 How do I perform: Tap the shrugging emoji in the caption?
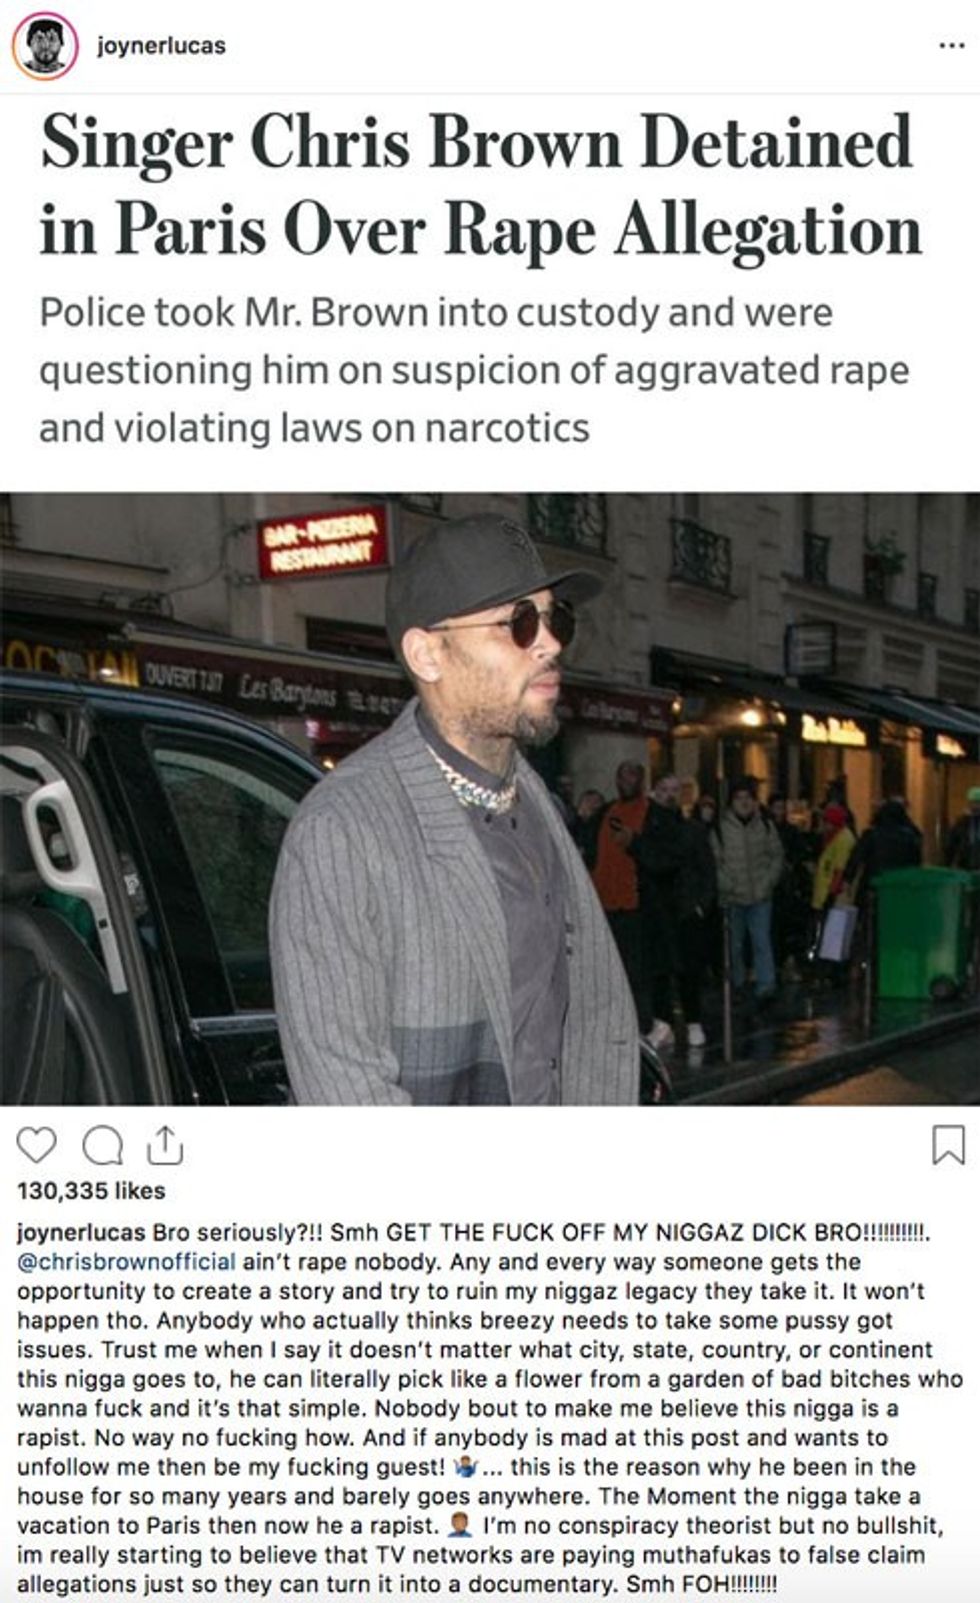pos(466,1467)
